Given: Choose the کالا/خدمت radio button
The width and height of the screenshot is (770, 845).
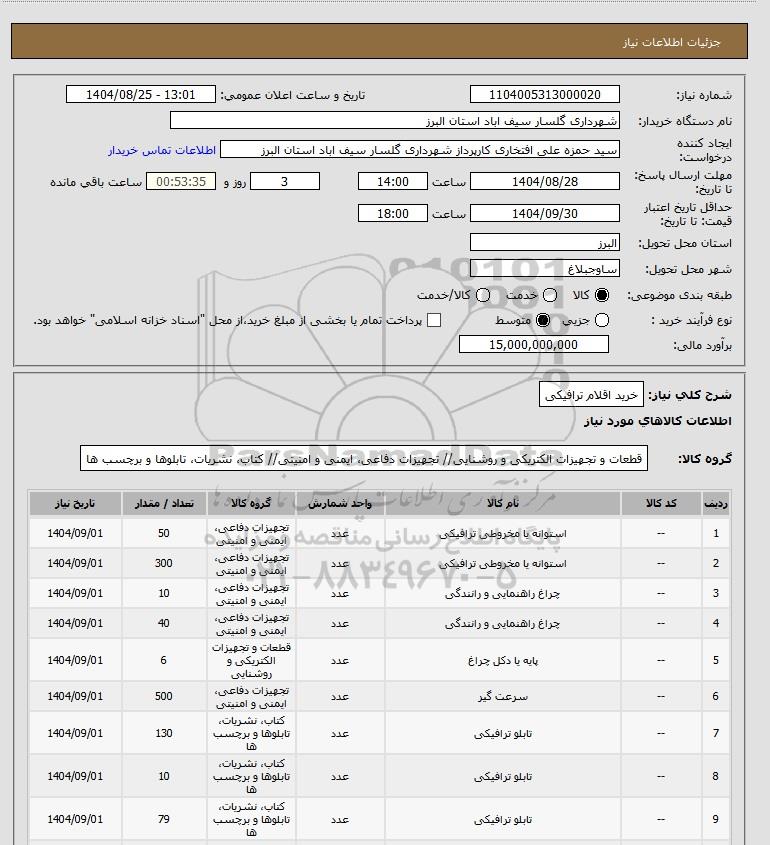Looking at the screenshot, I should pos(484,295).
